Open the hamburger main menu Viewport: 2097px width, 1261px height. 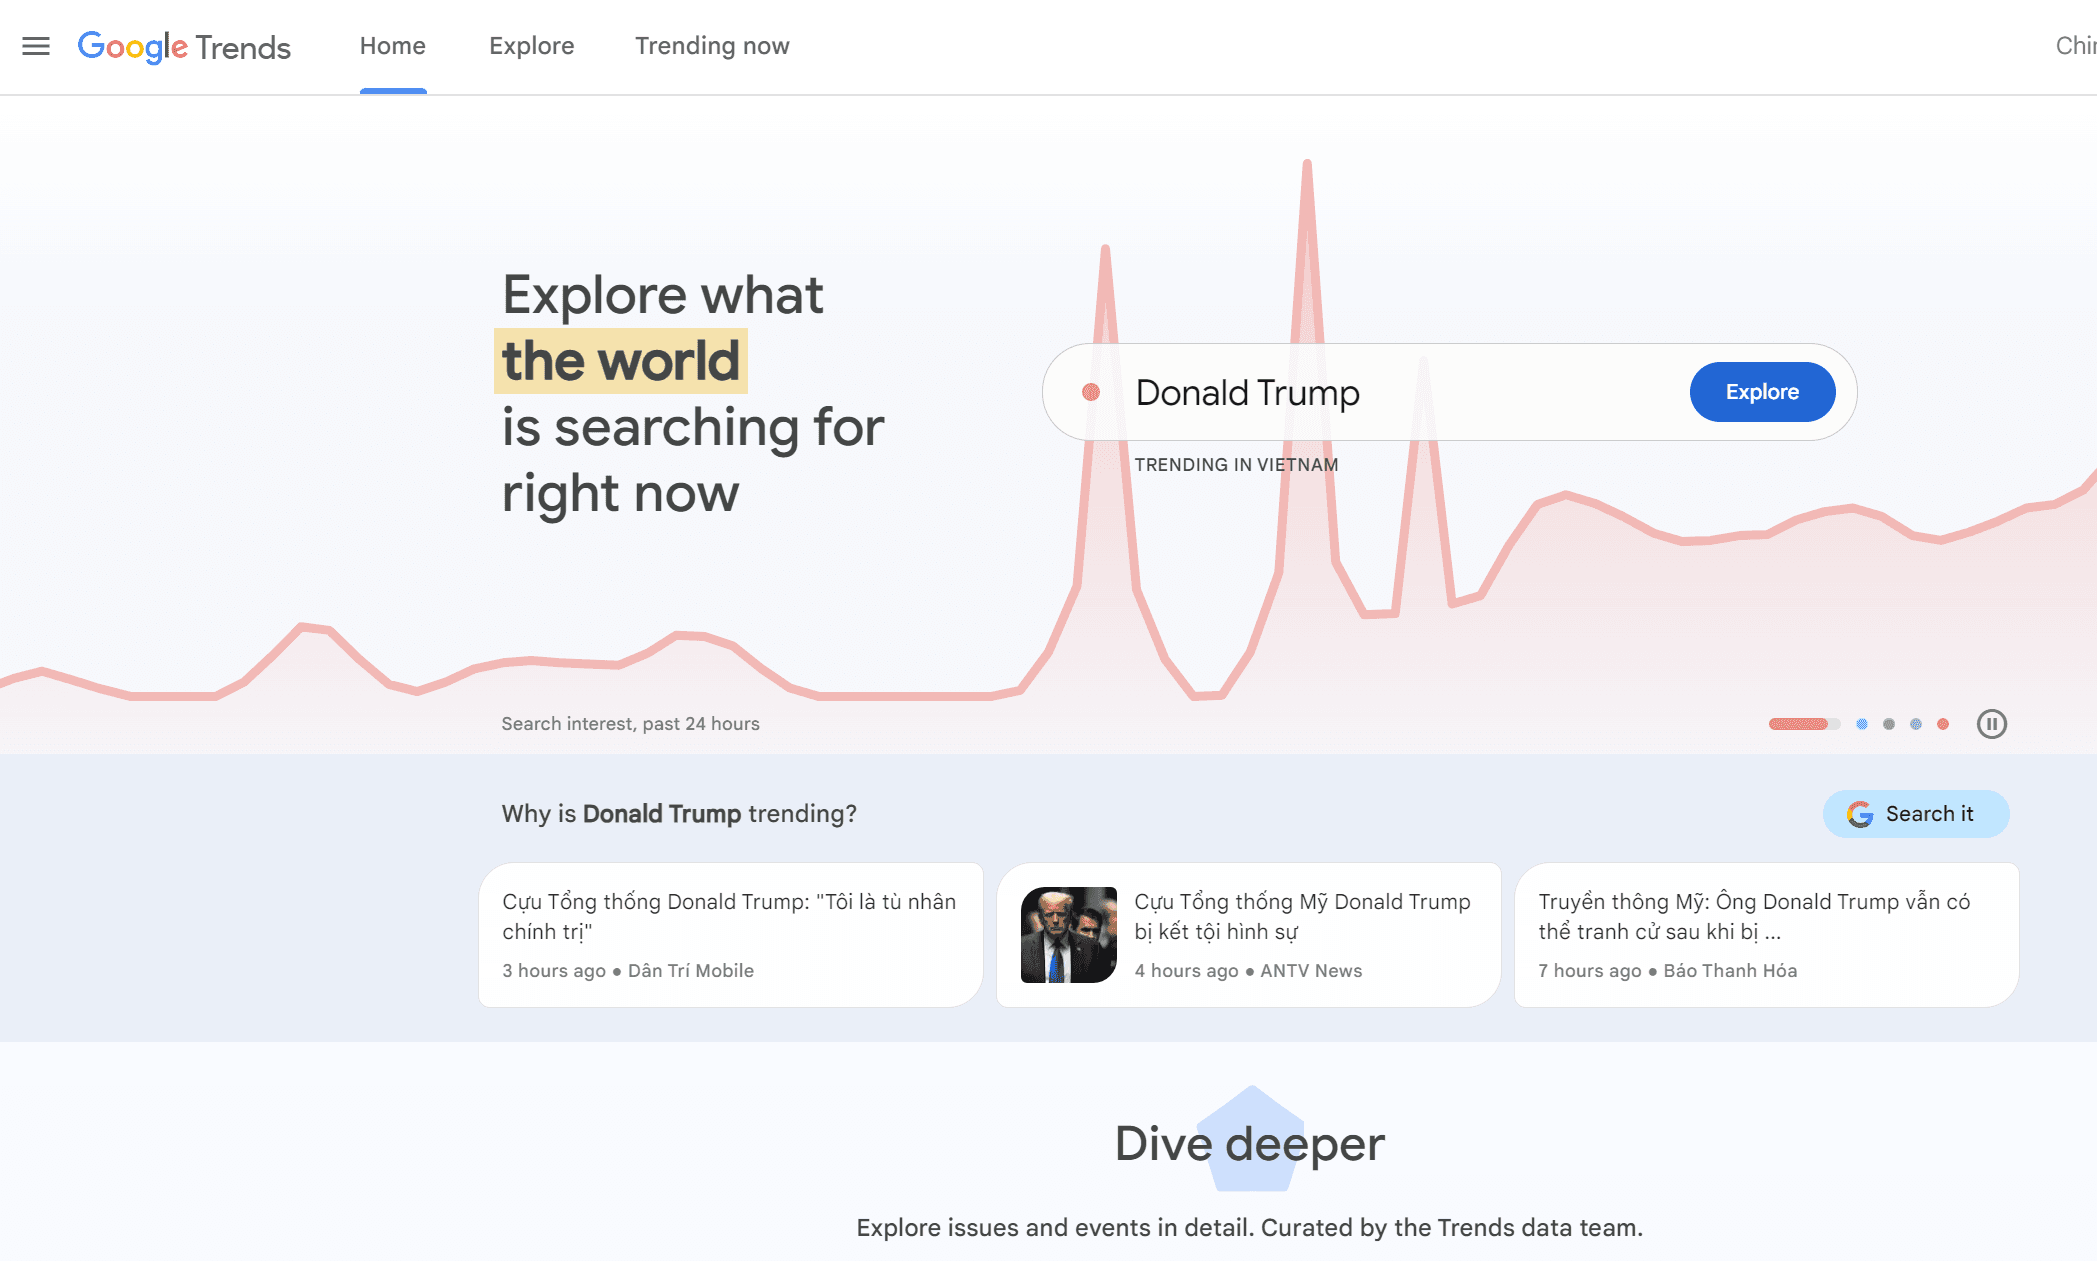pyautogui.click(x=36, y=46)
